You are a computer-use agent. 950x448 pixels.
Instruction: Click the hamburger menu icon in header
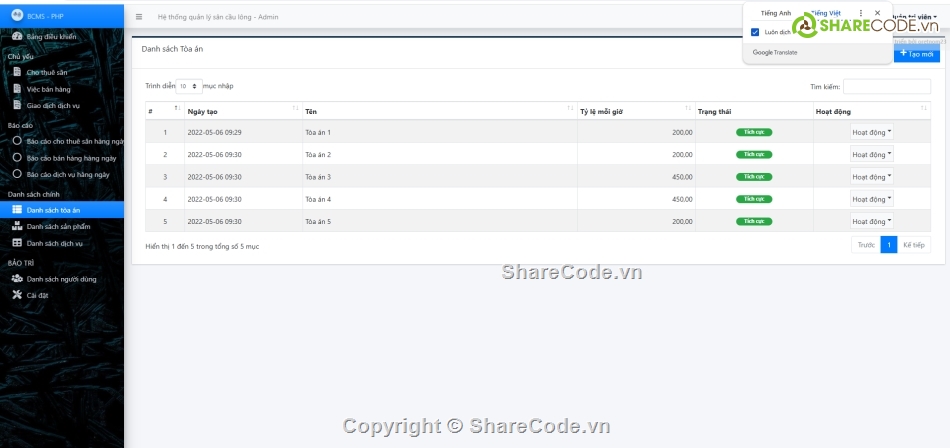point(138,17)
